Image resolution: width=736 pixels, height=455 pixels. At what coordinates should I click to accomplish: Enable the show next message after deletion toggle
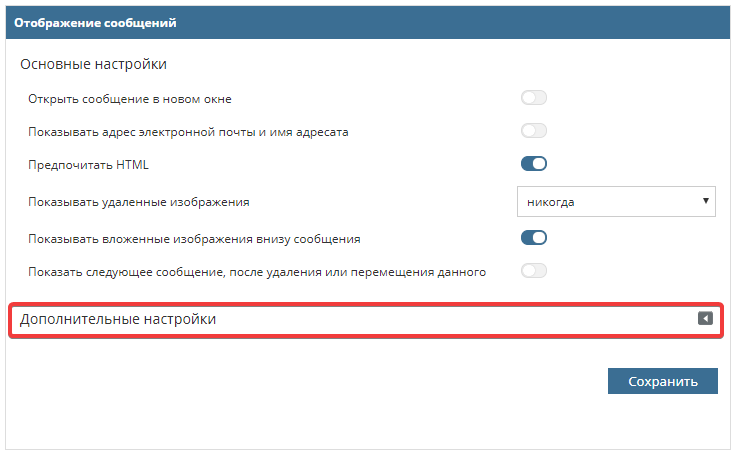pos(534,271)
